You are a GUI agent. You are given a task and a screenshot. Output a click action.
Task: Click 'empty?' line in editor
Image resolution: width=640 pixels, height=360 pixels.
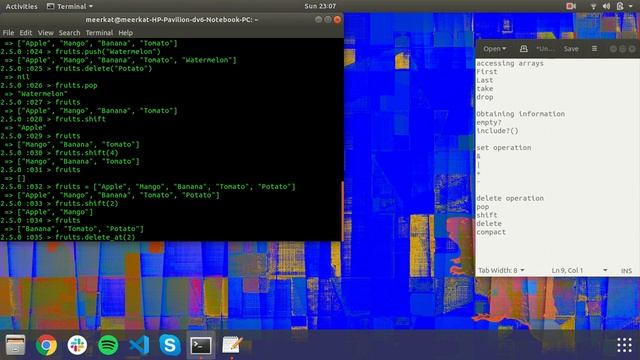click(489, 122)
